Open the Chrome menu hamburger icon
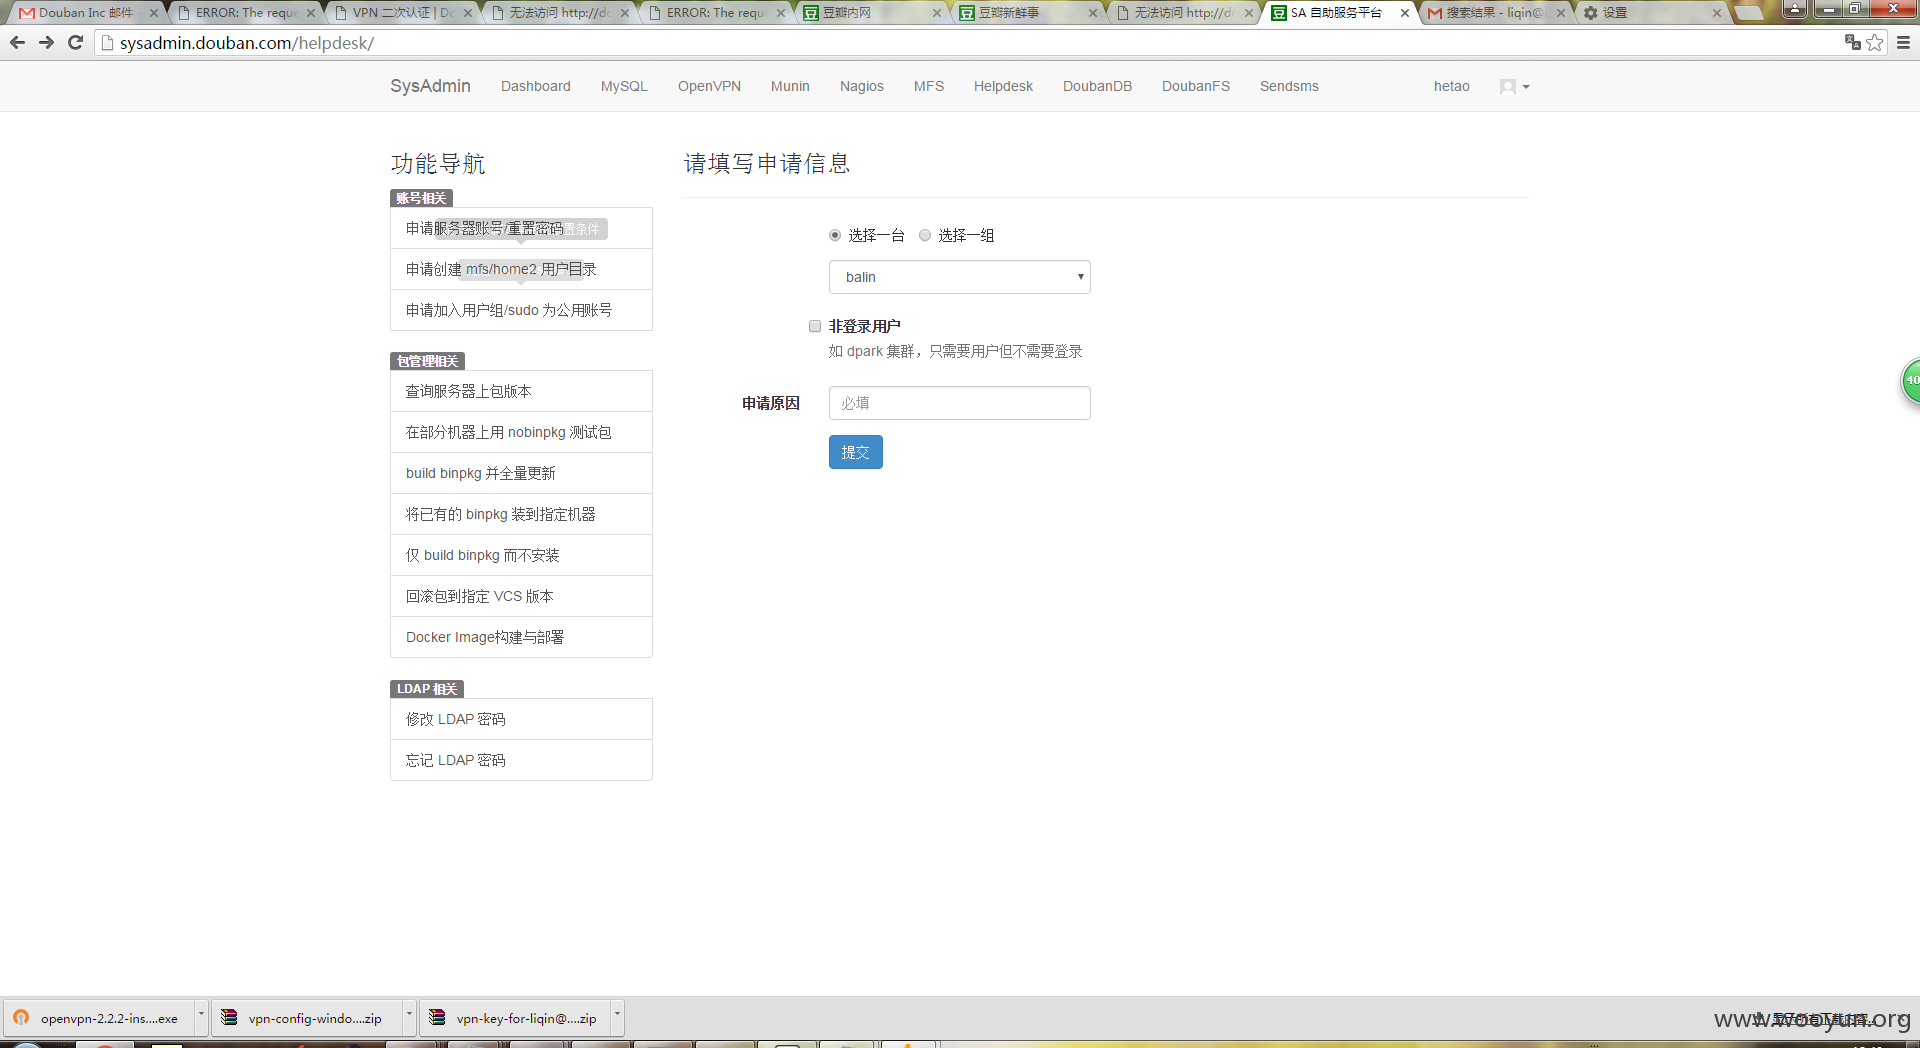 pos(1903,43)
